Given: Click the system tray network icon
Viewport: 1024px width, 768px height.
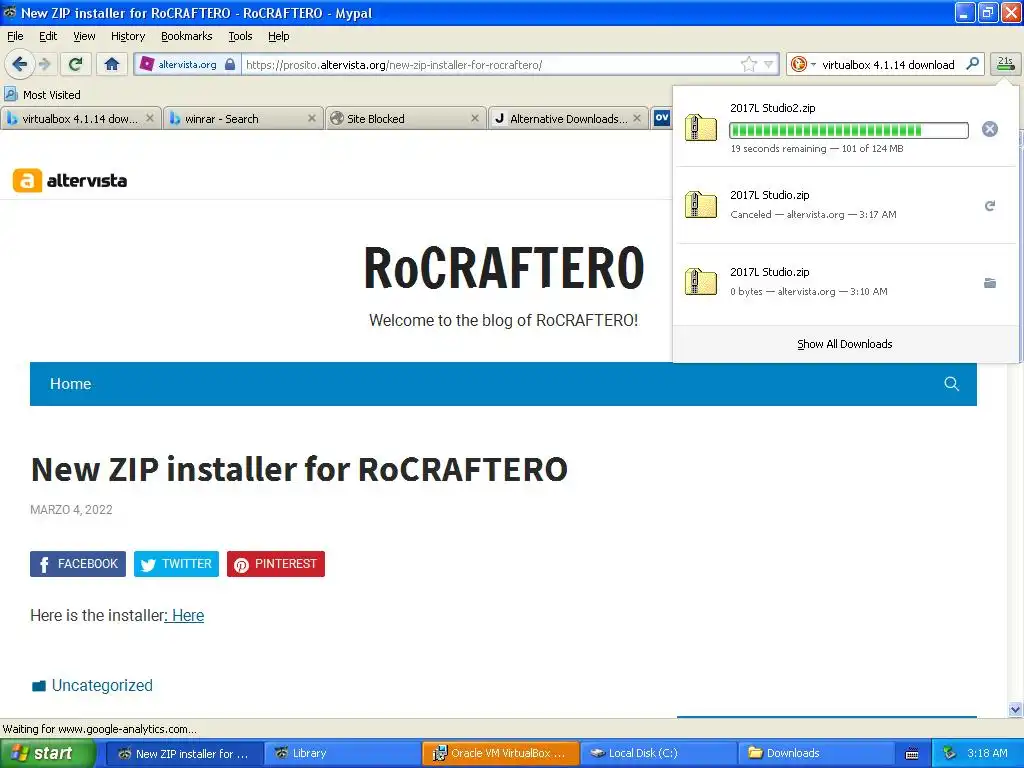Looking at the screenshot, I should pos(950,753).
